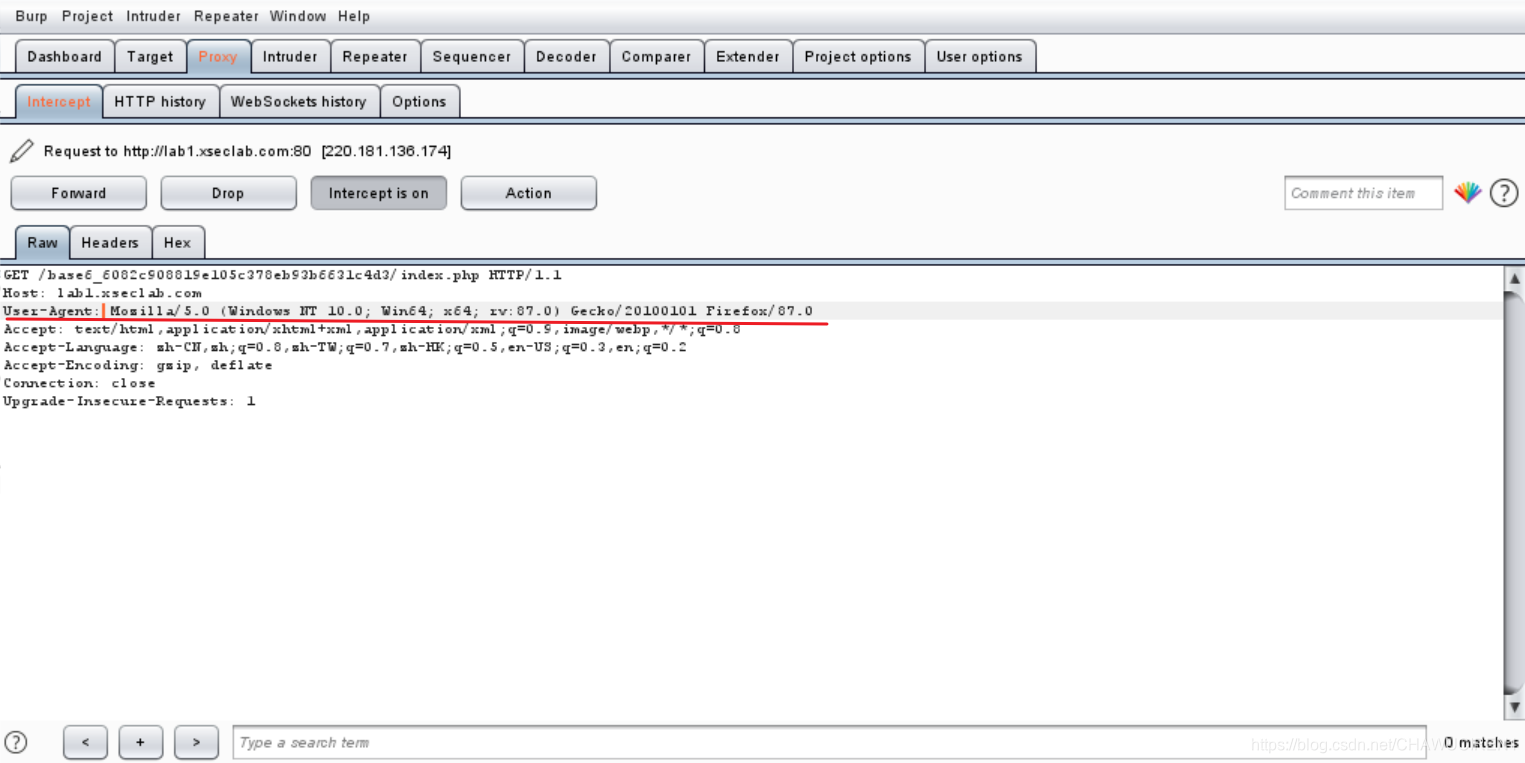Open the Help menu

pos(354,16)
